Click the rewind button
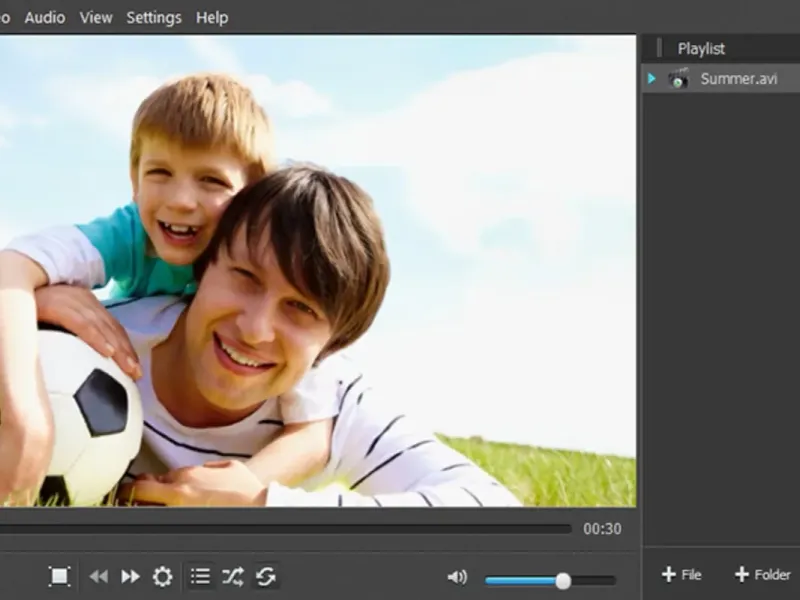This screenshot has width=800, height=600. click(x=98, y=576)
